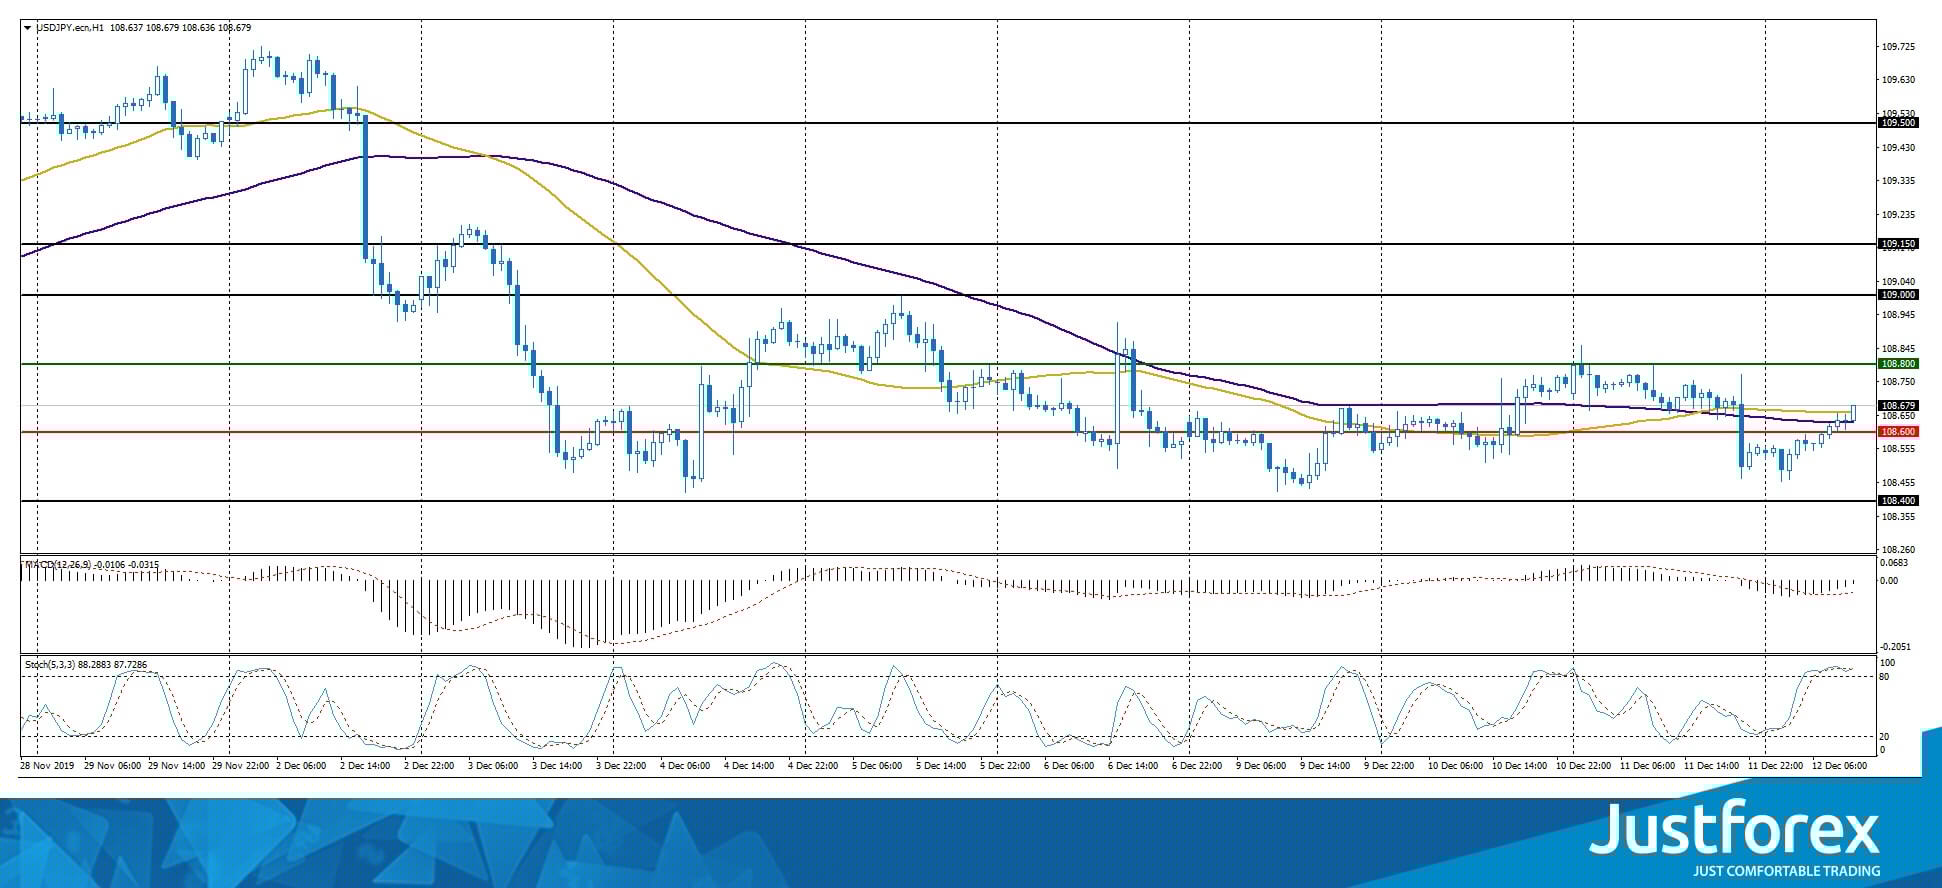Click the 4 Dec 06:00 time label
1942x888 pixels.
685,766
